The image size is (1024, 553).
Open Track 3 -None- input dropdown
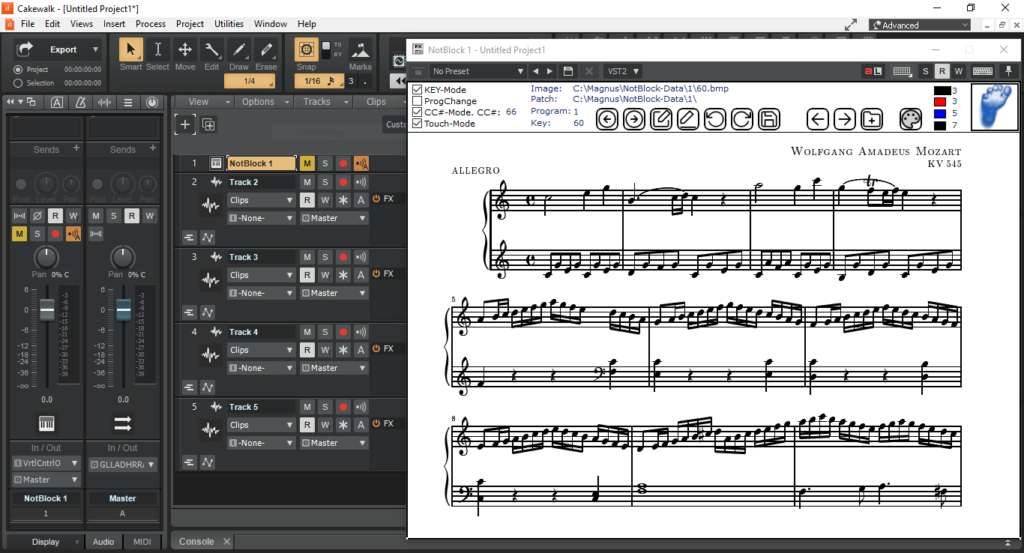261,293
